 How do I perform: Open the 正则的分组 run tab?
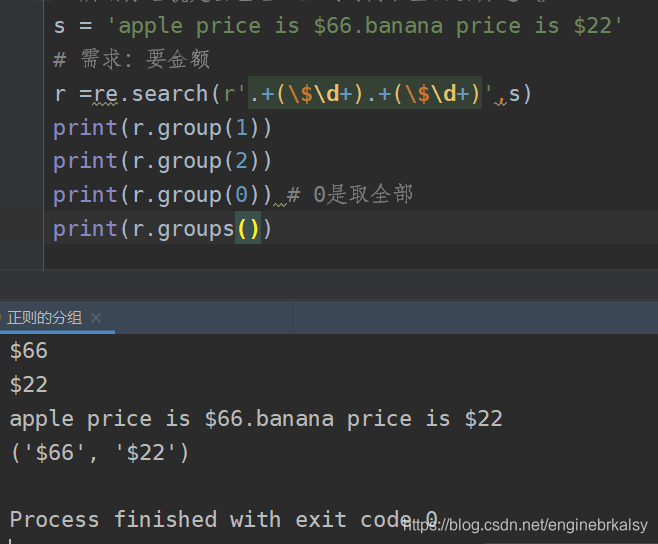44,318
